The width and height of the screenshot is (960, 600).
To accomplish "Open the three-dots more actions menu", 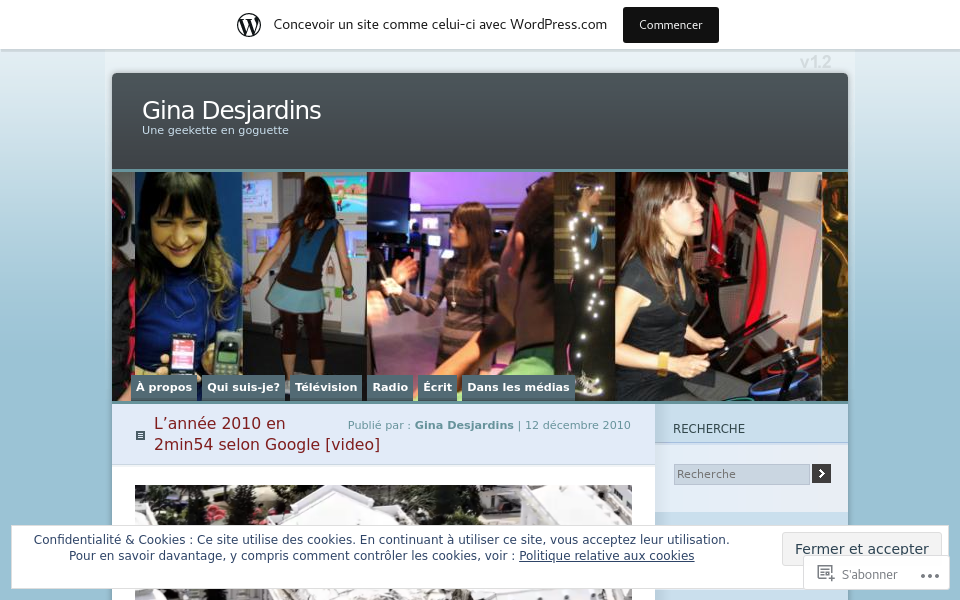I will 928,575.
